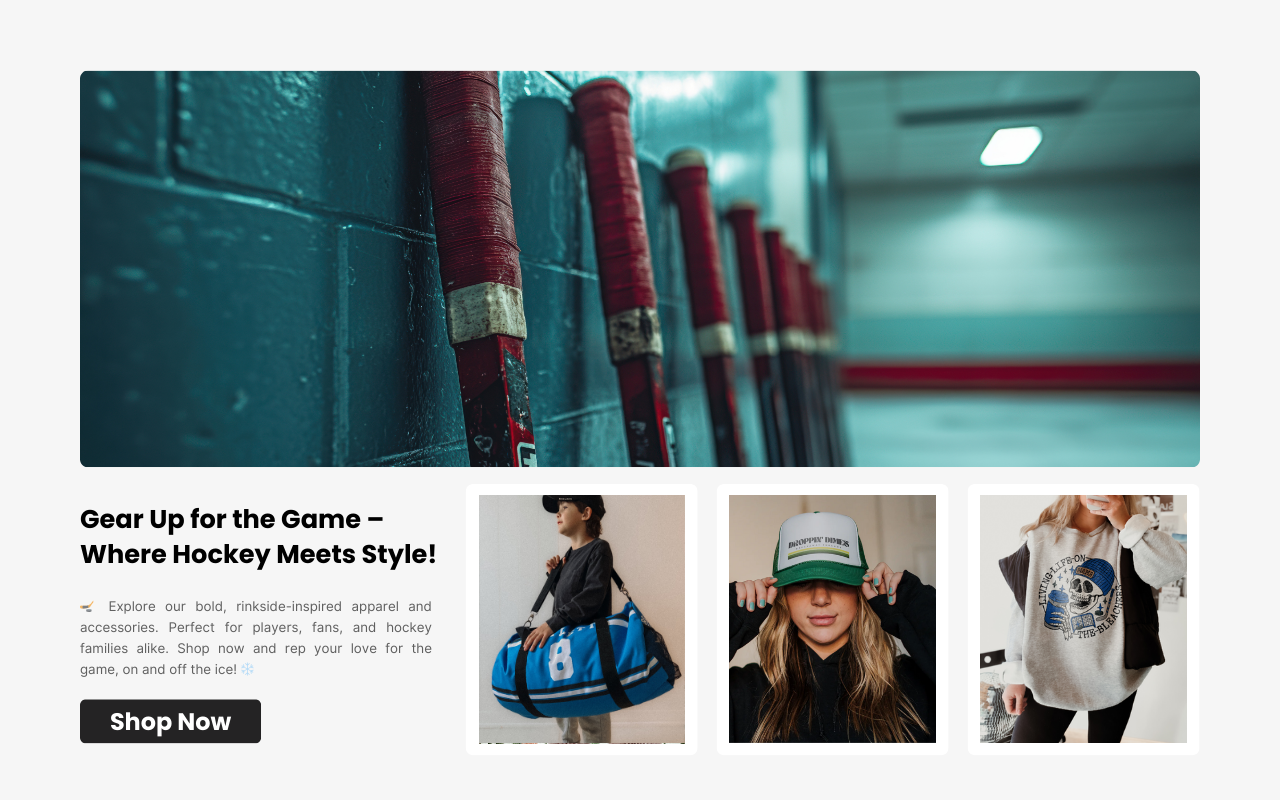This screenshot has height=800, width=1280.
Task: Click the rinkside-inspired apparel description paragraph
Action: click(256, 638)
